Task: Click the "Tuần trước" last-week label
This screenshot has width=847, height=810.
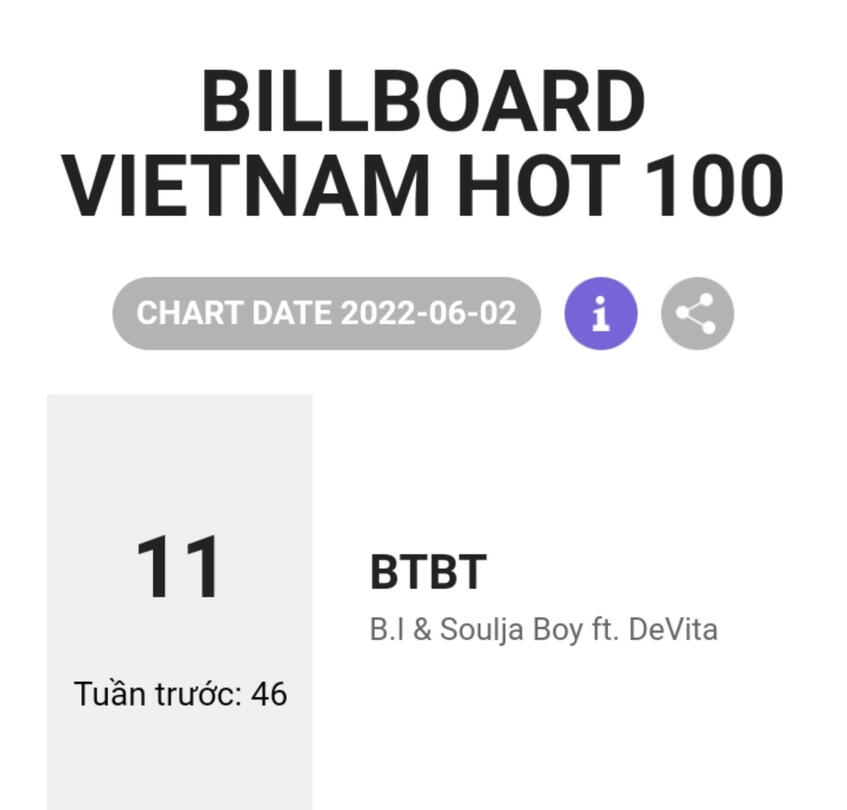Action: pyautogui.click(x=157, y=693)
